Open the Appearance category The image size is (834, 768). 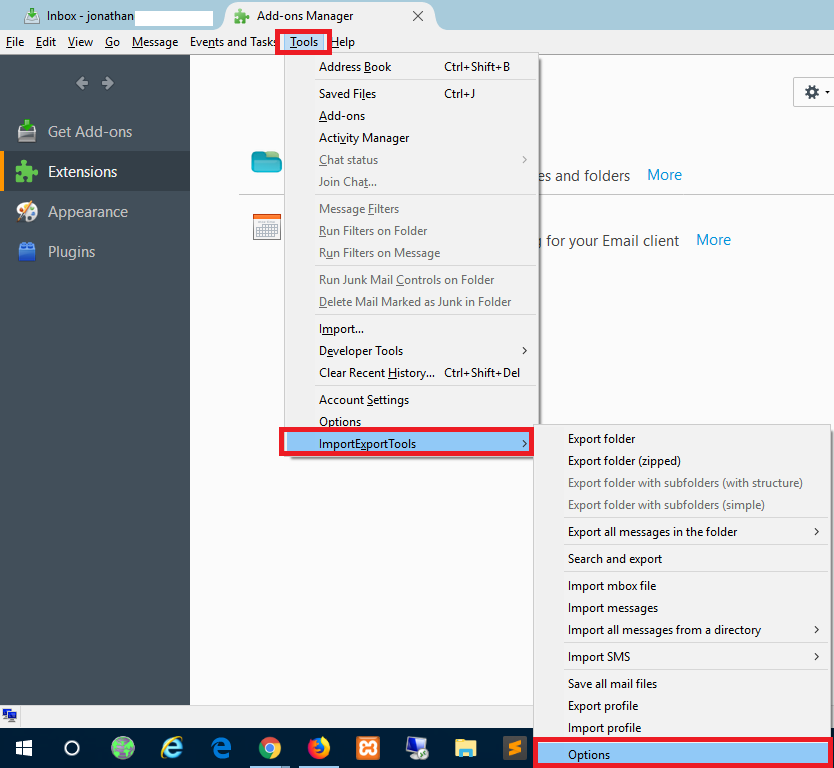(95, 212)
